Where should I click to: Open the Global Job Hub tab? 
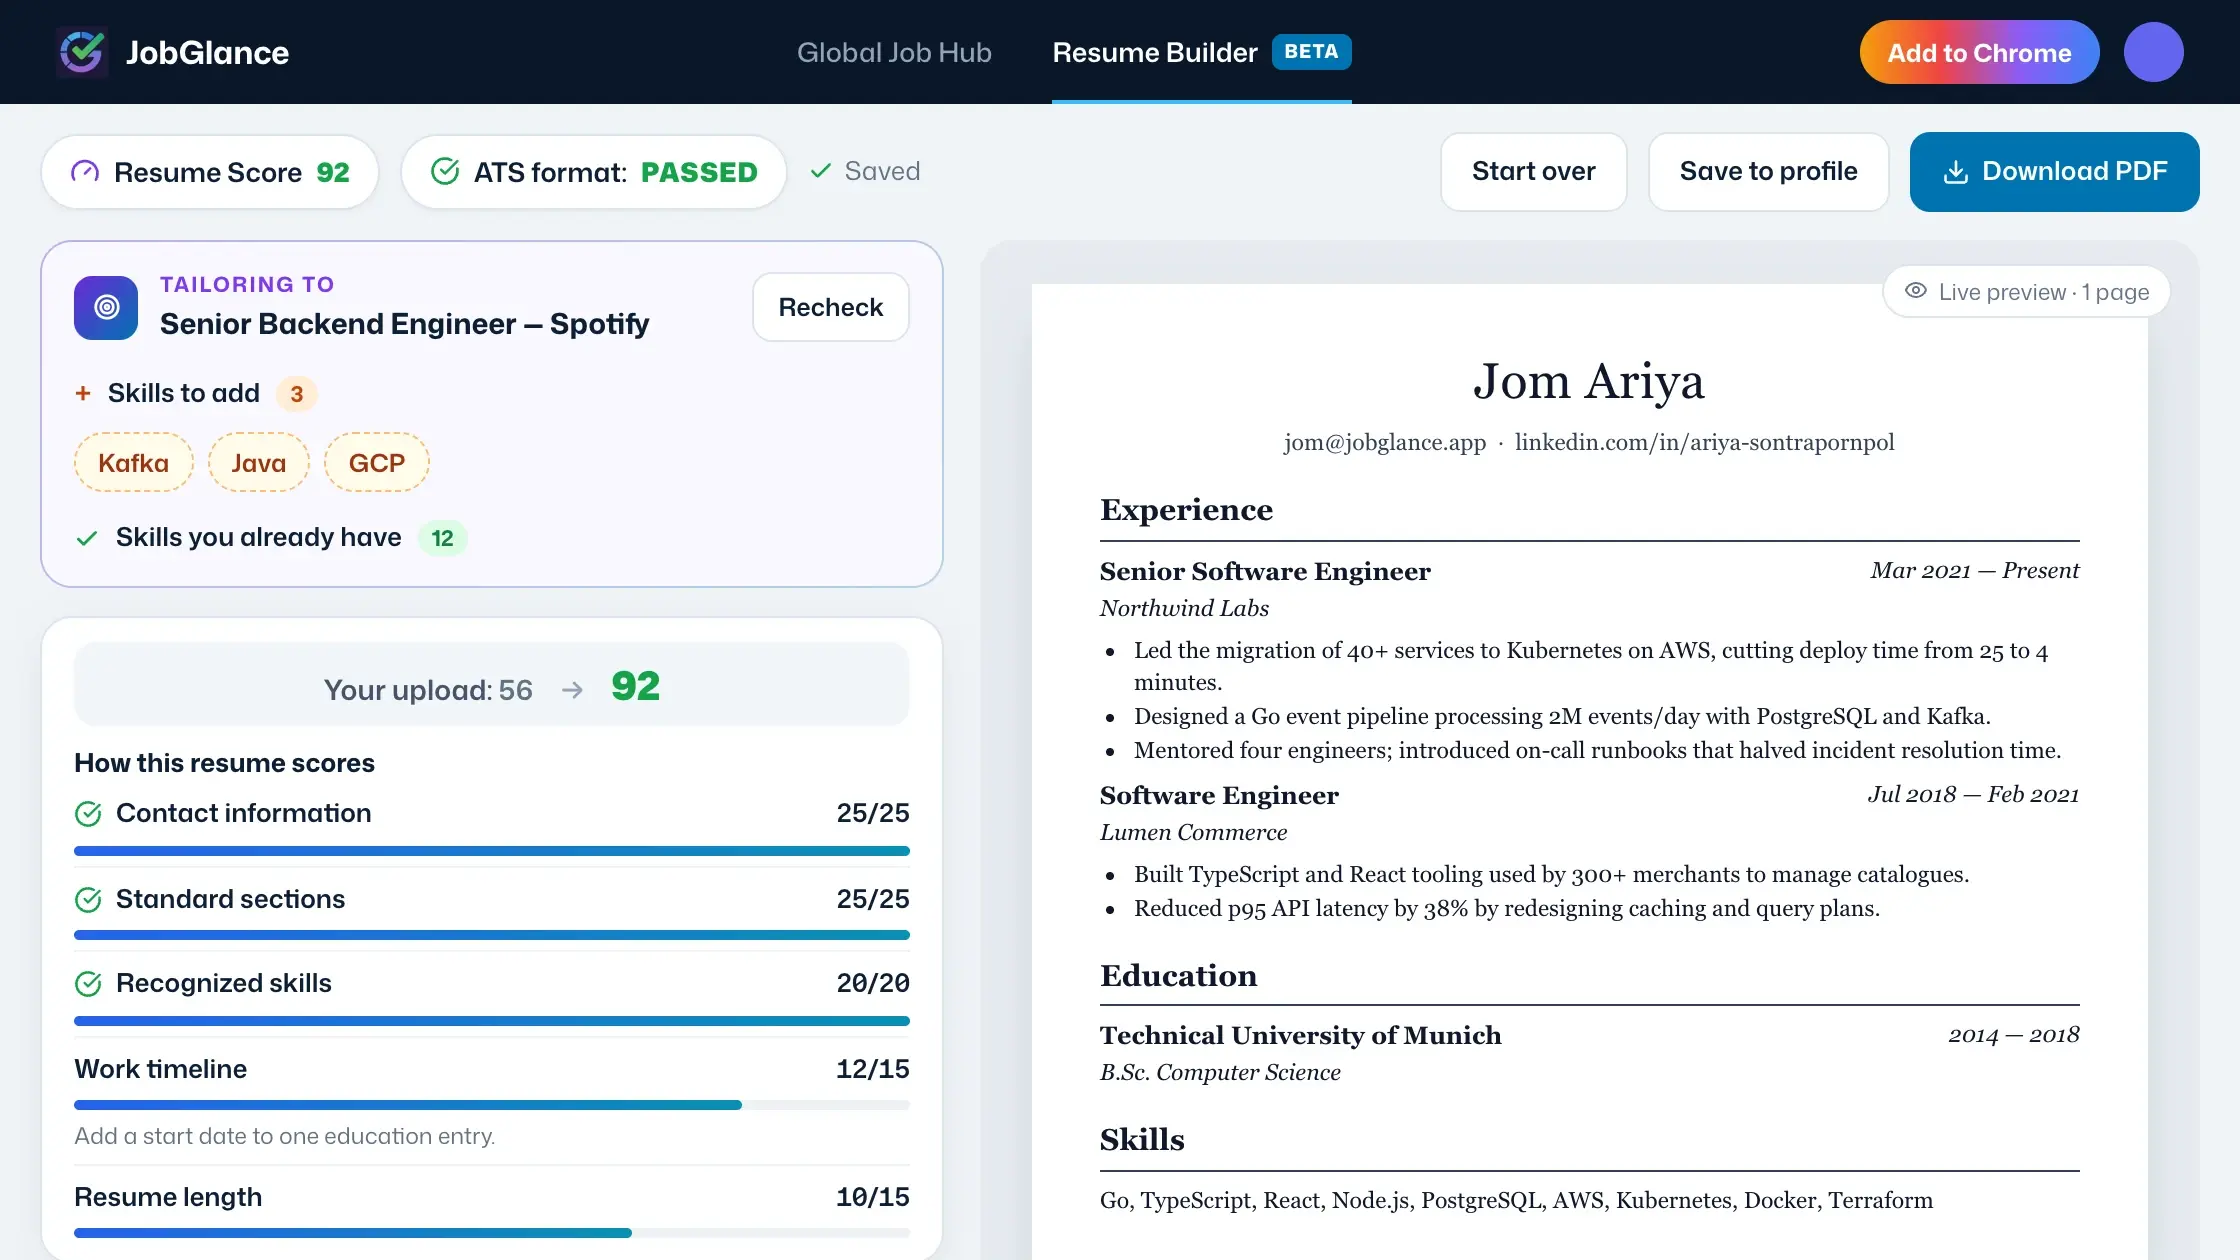pos(894,52)
